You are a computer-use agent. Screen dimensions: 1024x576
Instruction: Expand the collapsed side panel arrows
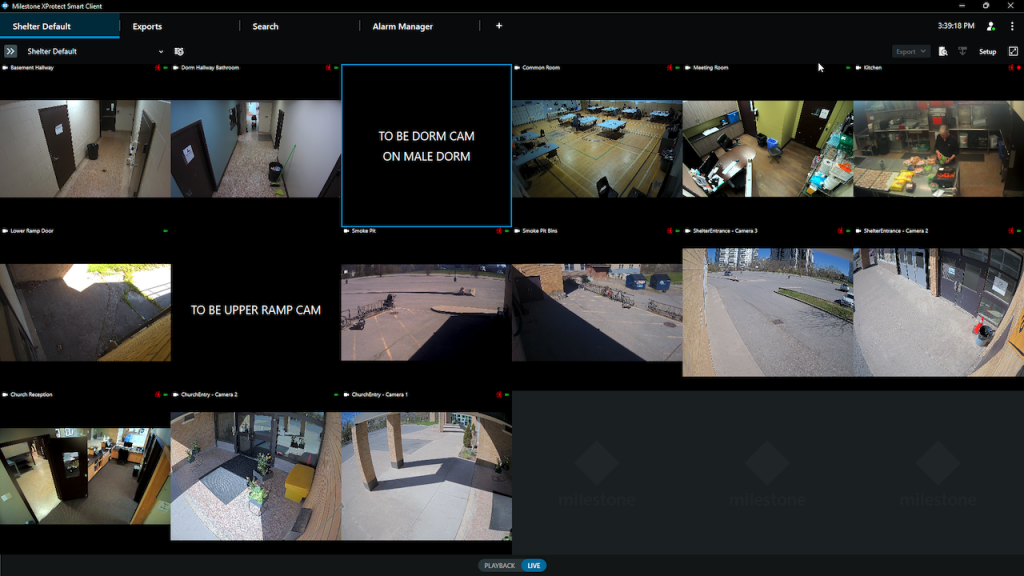(10, 51)
